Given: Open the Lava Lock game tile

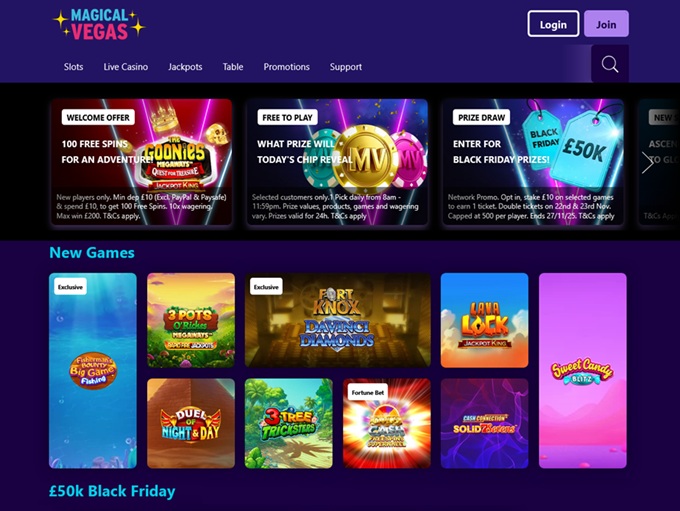Looking at the screenshot, I should 484,320.
